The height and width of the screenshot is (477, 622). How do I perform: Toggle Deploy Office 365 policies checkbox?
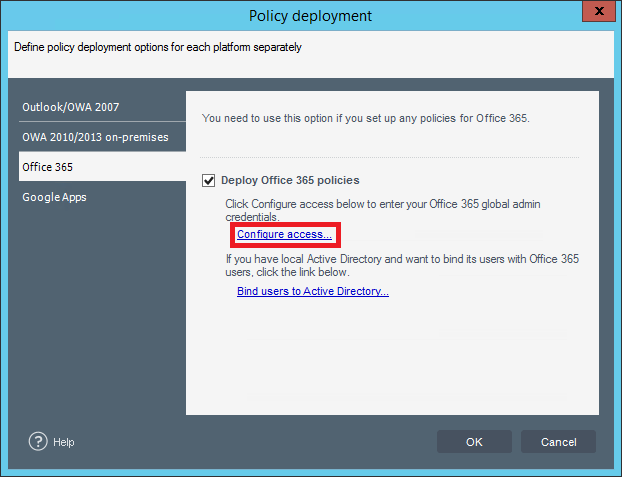tap(209, 180)
